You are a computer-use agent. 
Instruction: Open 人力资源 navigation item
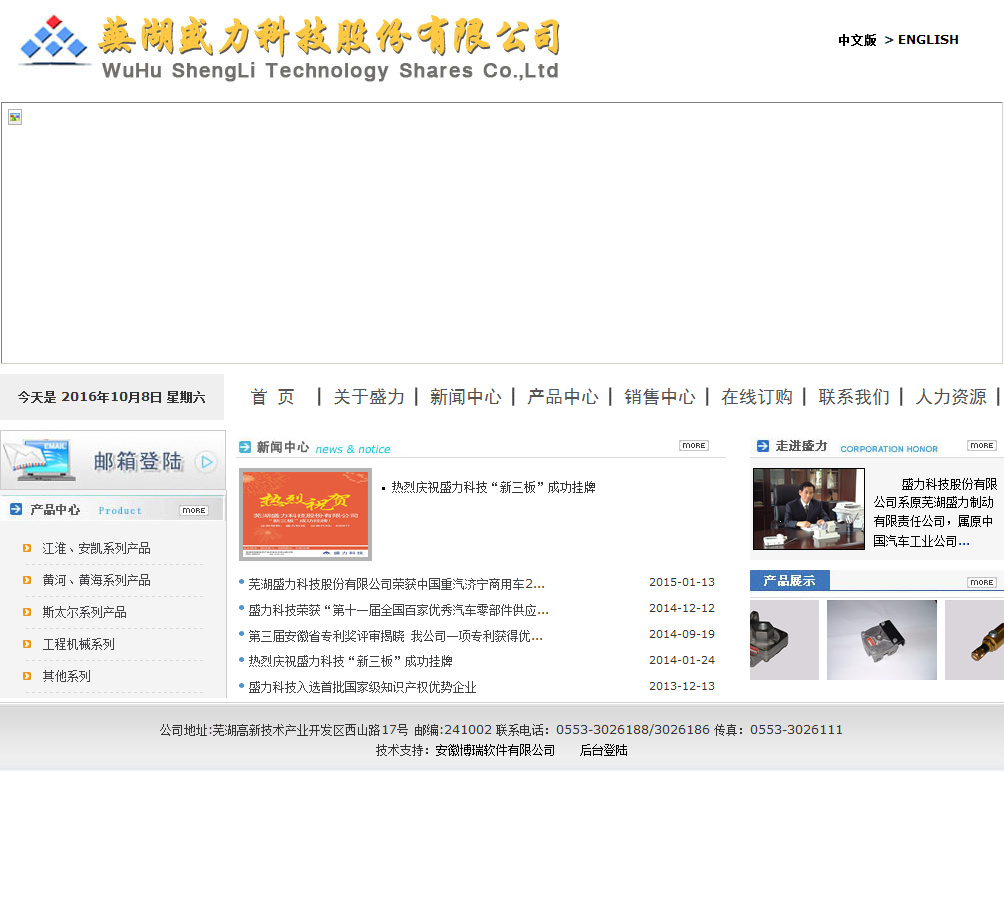pyautogui.click(x=951, y=397)
